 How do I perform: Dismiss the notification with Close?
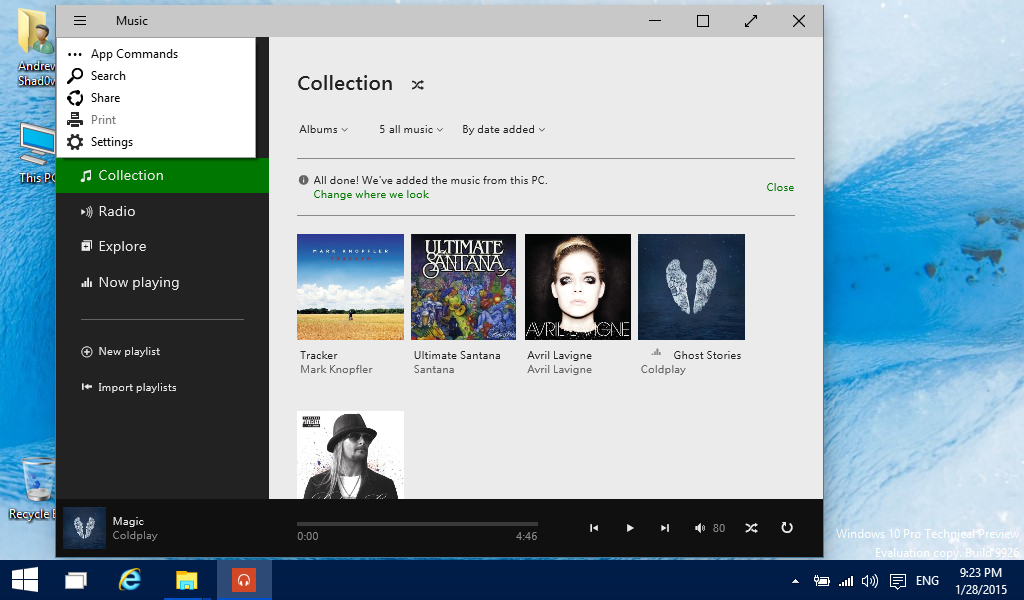pos(780,187)
